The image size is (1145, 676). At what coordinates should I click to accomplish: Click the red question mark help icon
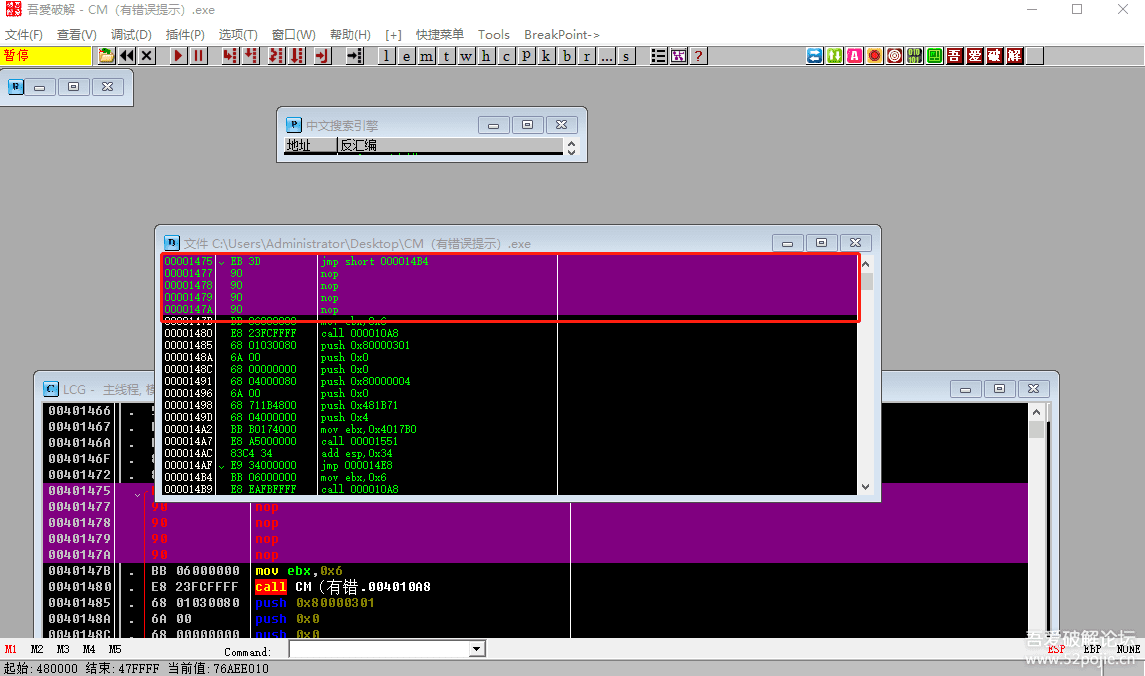pyautogui.click(x=698, y=56)
